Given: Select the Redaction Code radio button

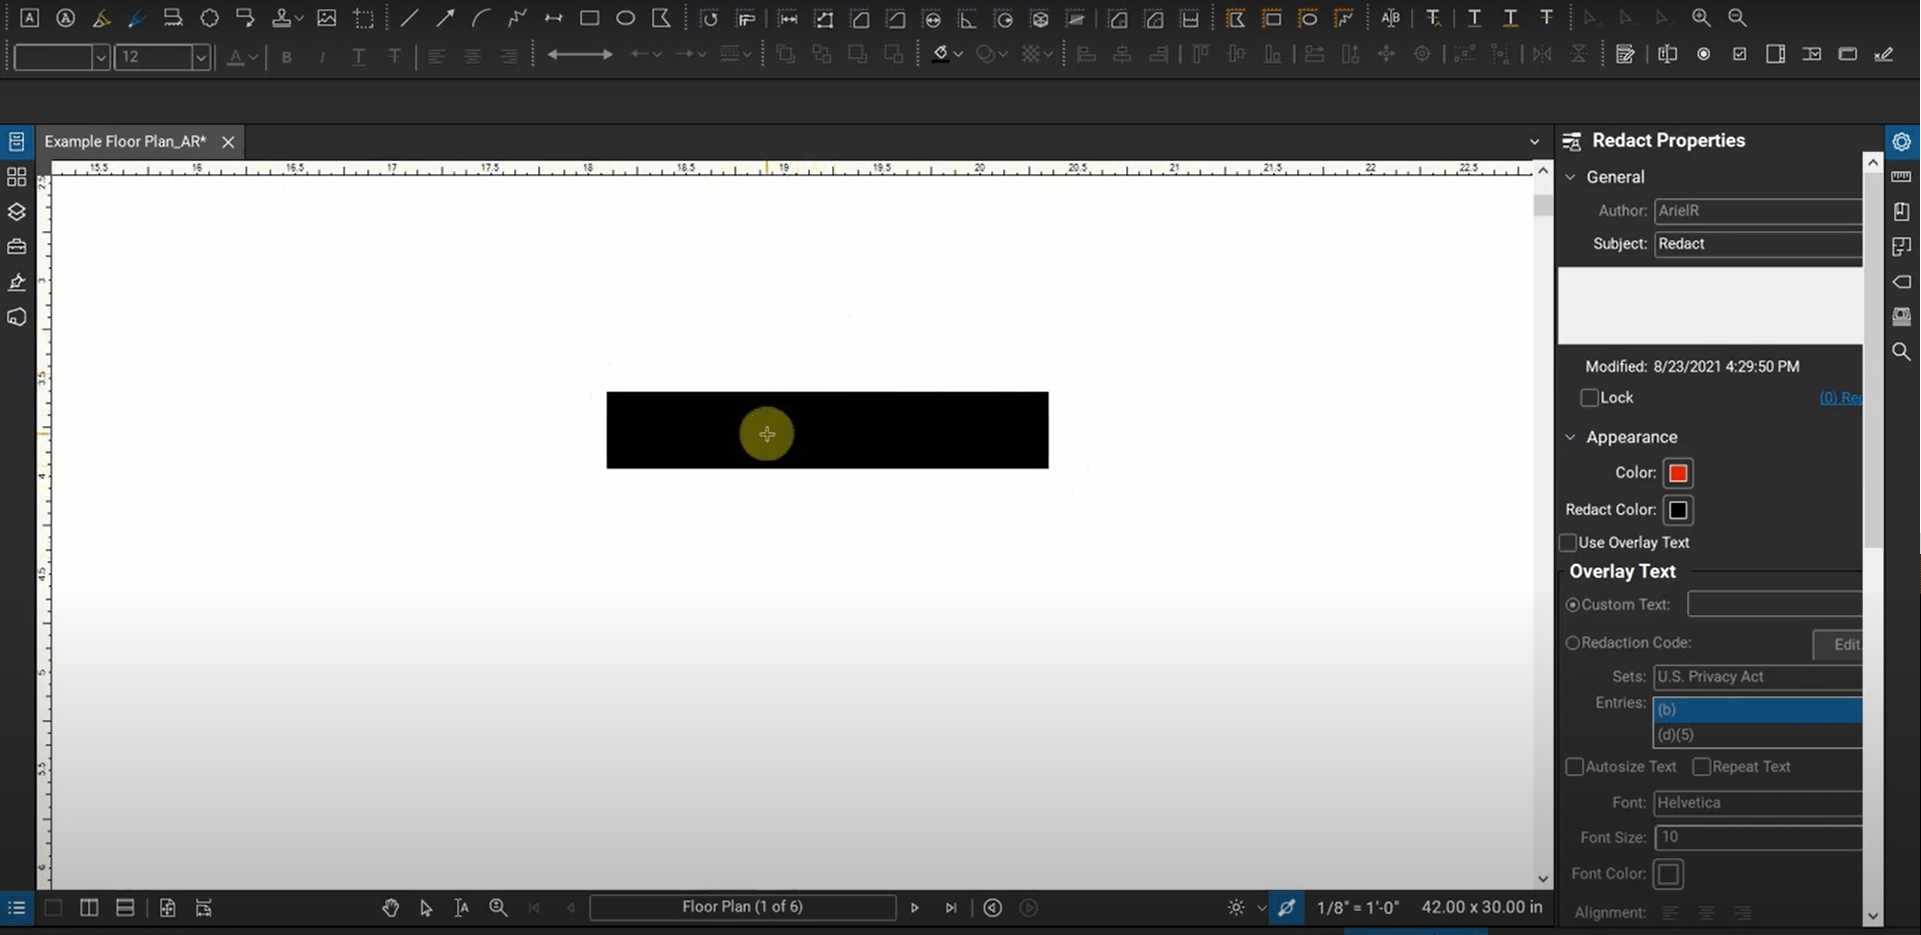Looking at the screenshot, I should pos(1573,643).
